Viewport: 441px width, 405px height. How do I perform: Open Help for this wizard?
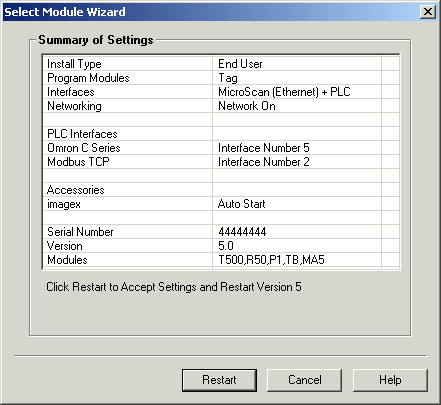click(390, 380)
